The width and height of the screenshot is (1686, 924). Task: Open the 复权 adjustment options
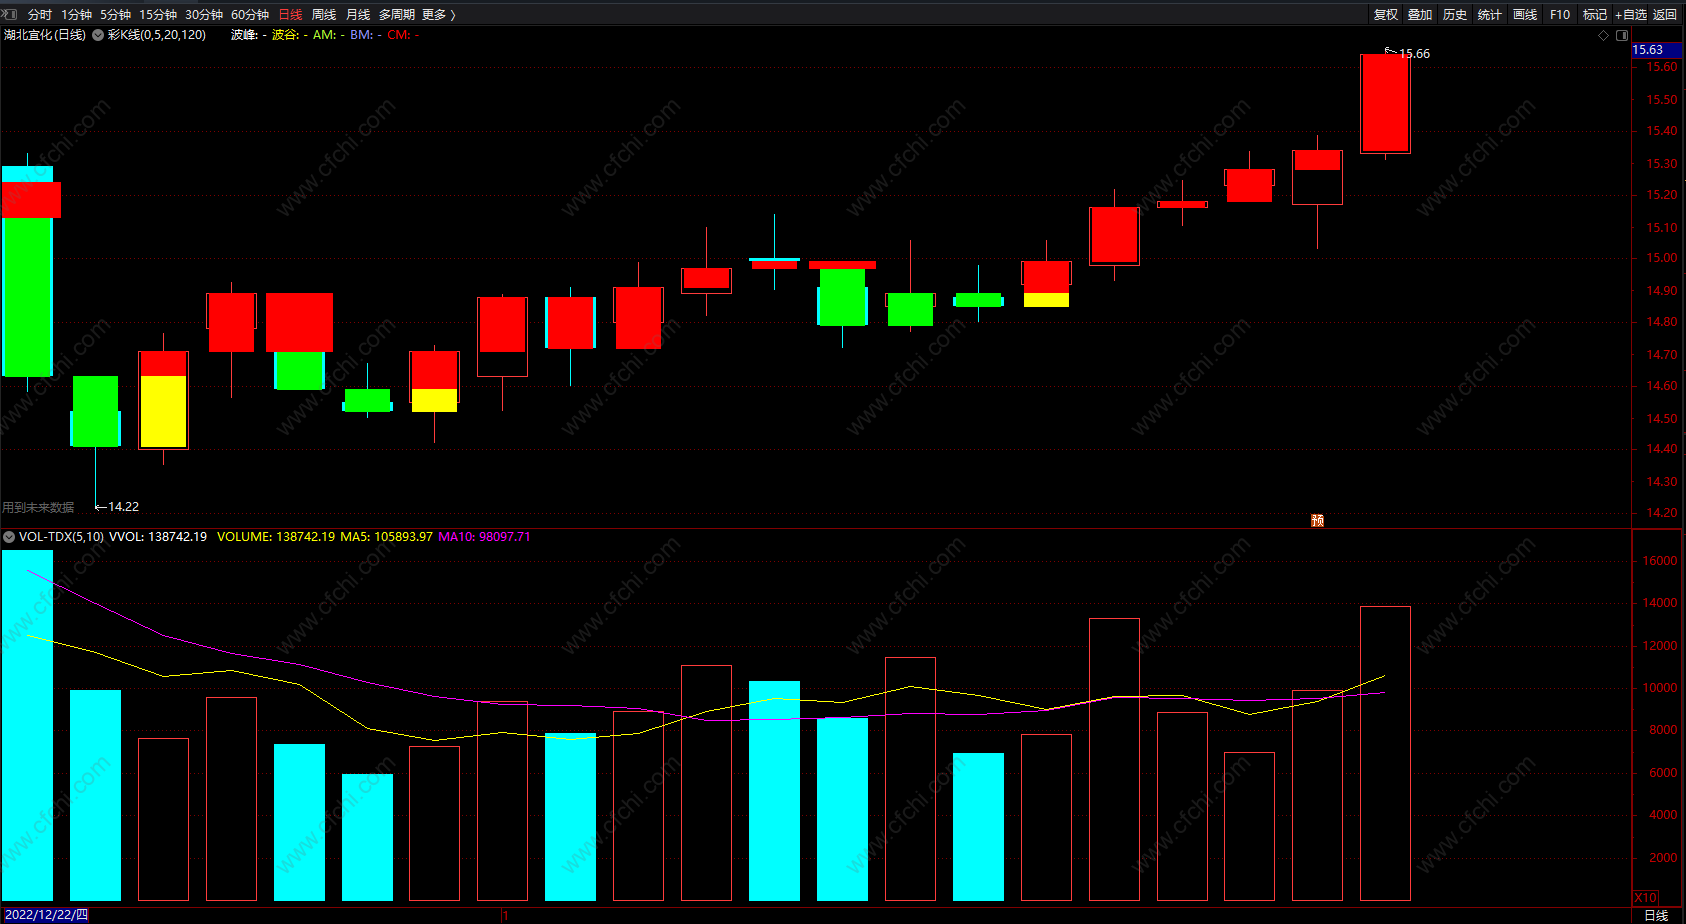[1386, 14]
